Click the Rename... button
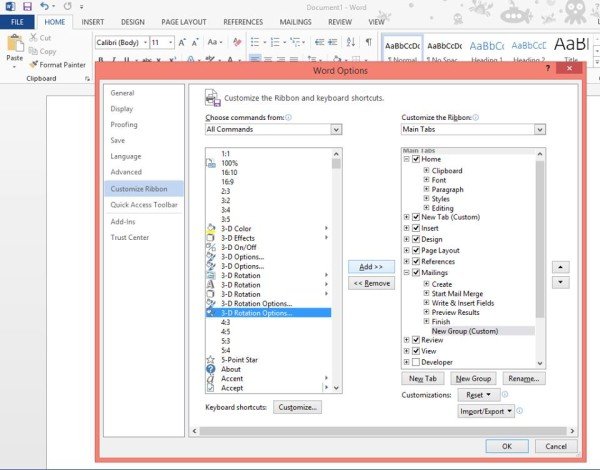The width and height of the screenshot is (600, 470). [524, 379]
